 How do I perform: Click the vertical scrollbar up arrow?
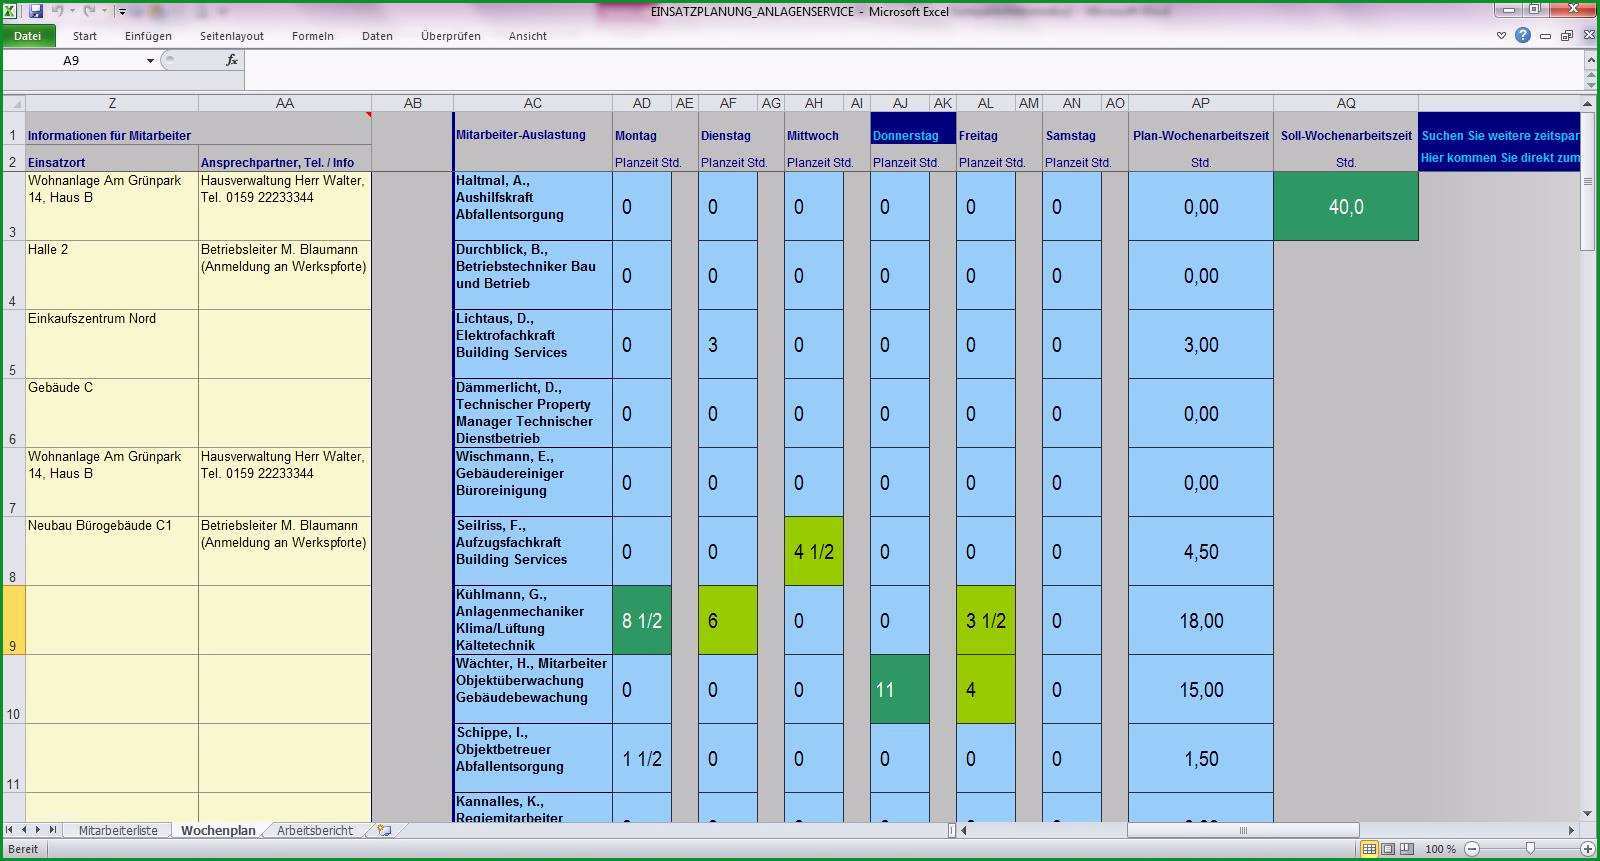tap(1589, 103)
